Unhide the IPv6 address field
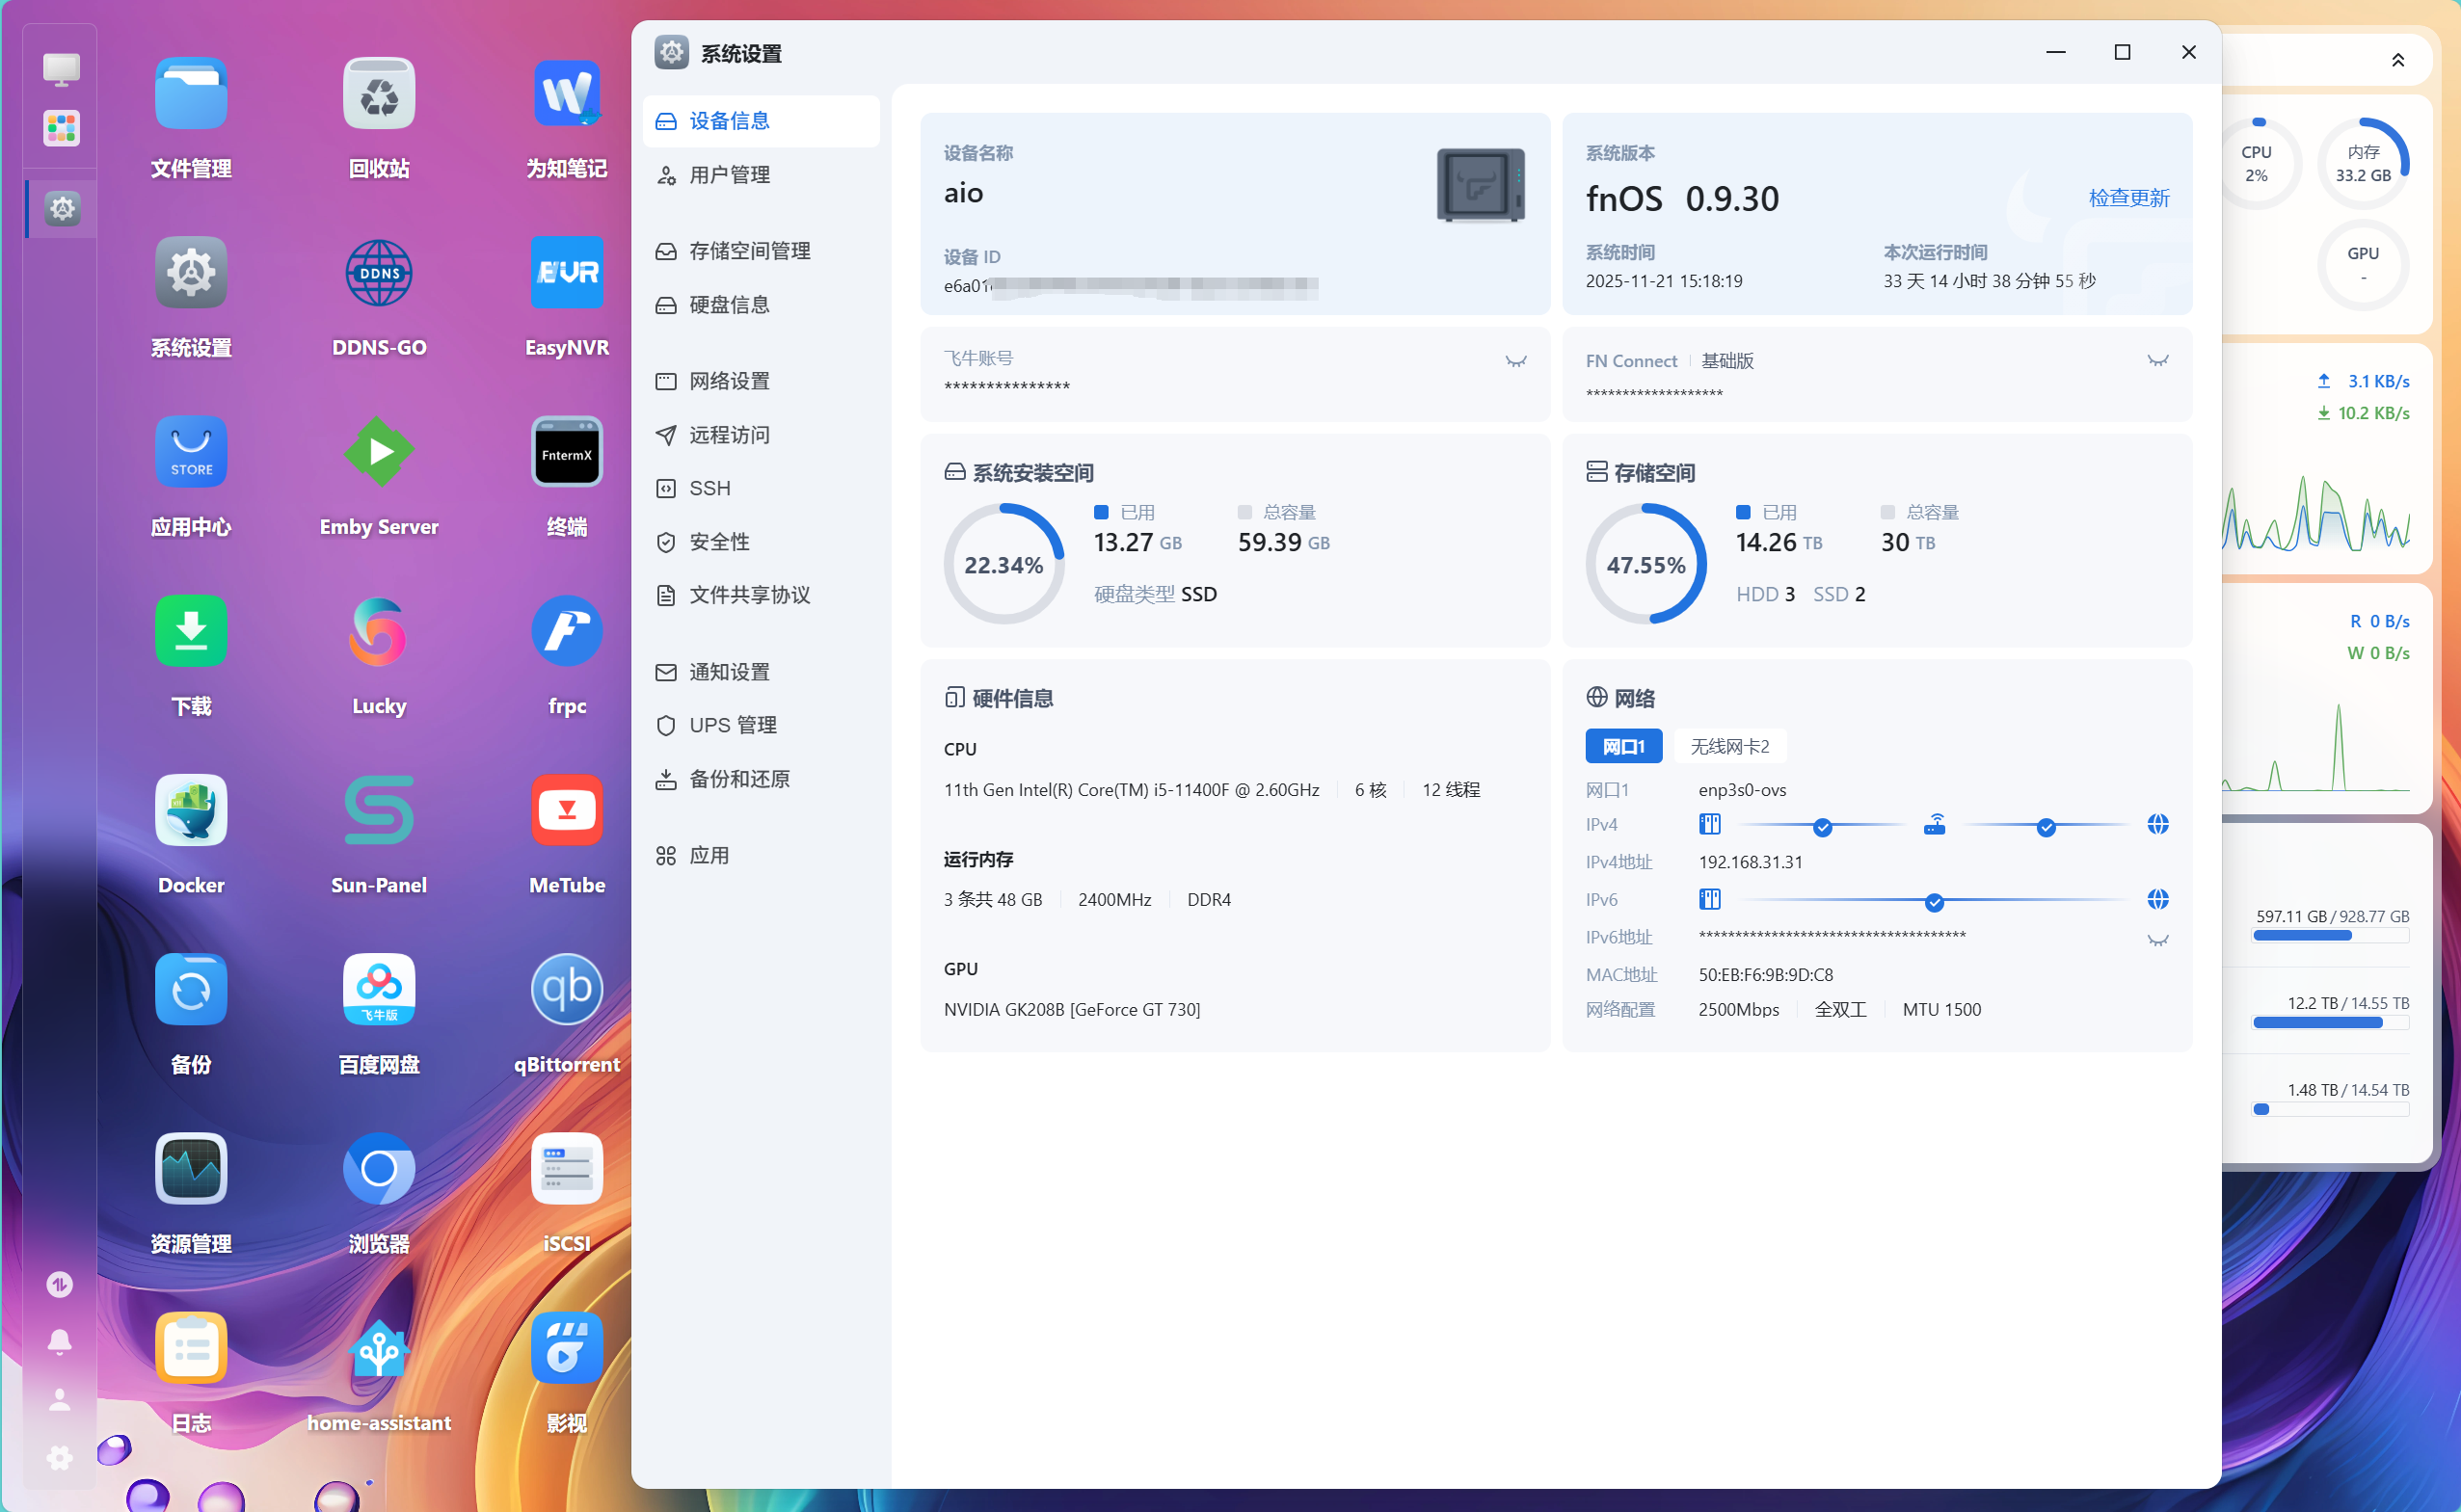Viewport: 2461px width, 1512px height. click(x=2157, y=940)
